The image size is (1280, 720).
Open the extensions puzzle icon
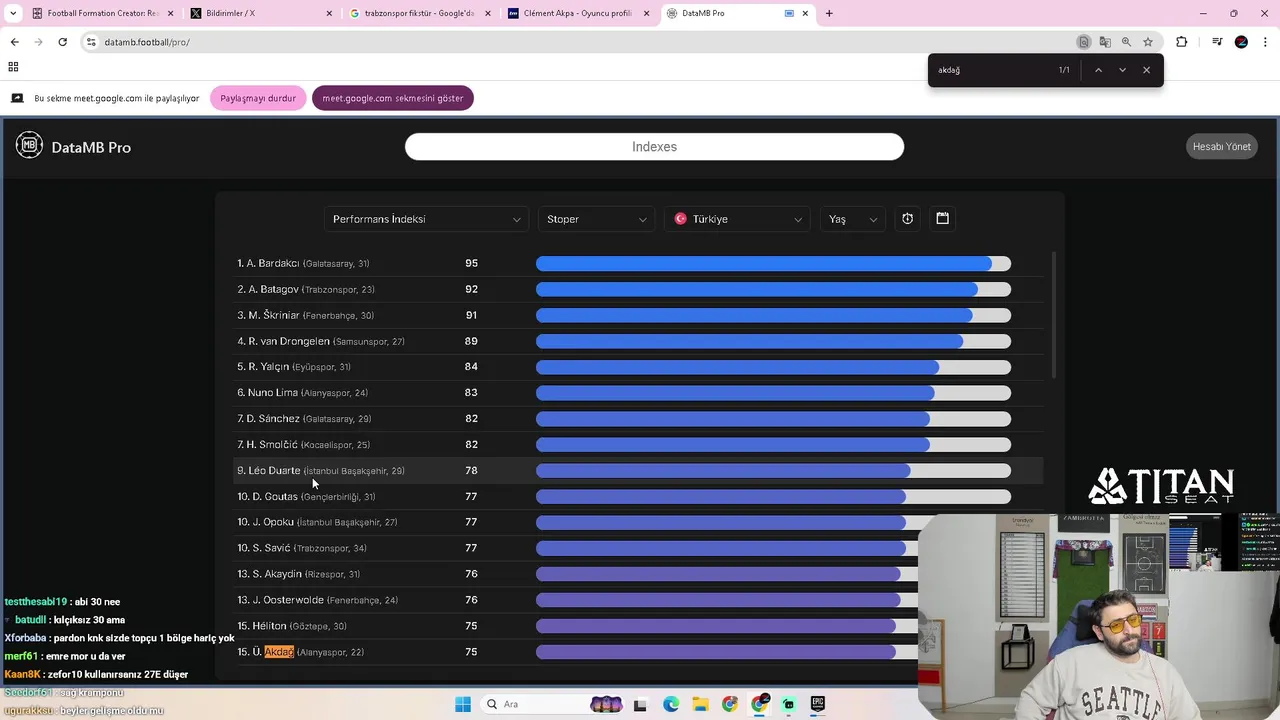[1182, 42]
